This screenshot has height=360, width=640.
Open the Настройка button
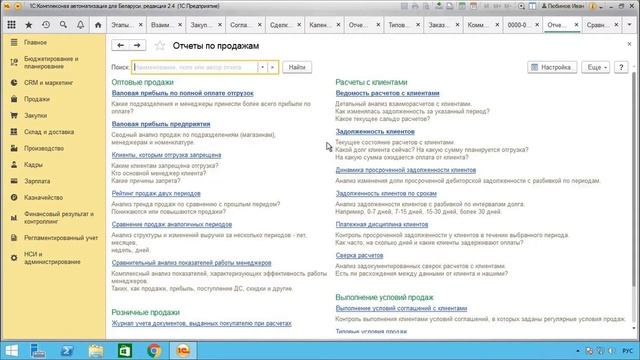[552, 67]
